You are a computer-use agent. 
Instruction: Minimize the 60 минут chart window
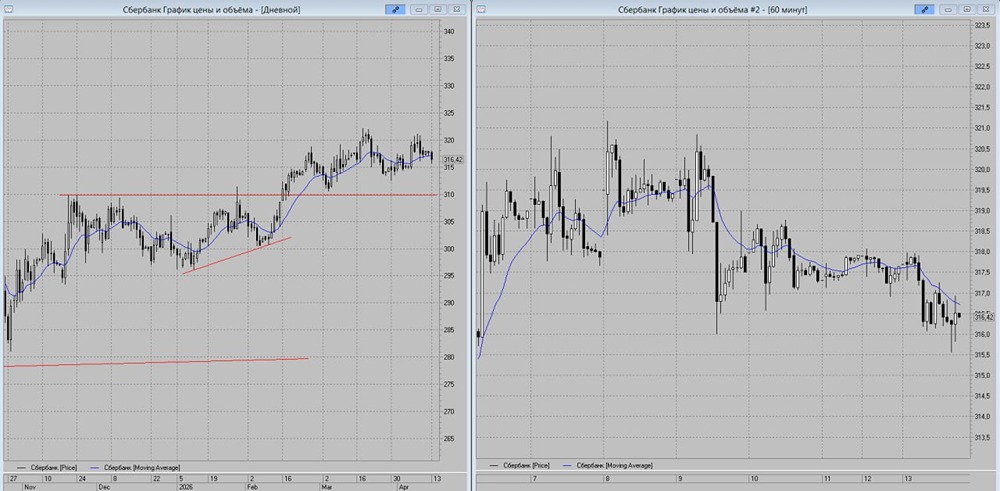tap(948, 10)
